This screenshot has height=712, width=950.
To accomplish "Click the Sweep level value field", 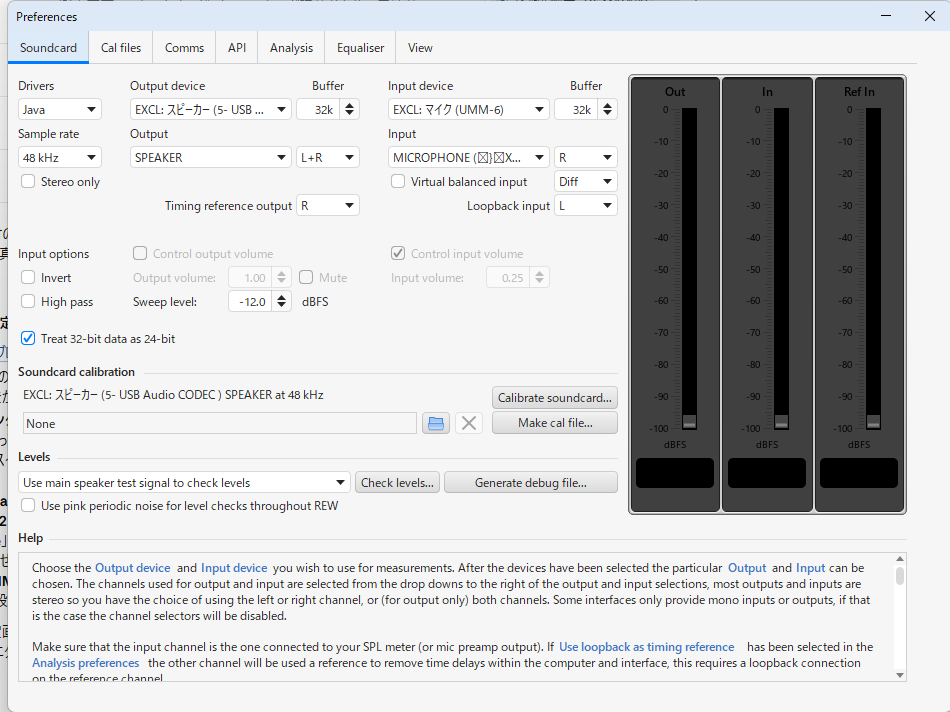I will (250, 301).
